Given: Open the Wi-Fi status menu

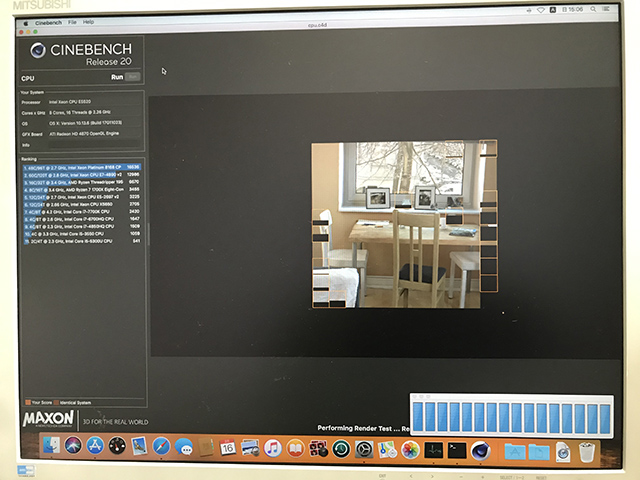Looking at the screenshot, I should (540, 10).
